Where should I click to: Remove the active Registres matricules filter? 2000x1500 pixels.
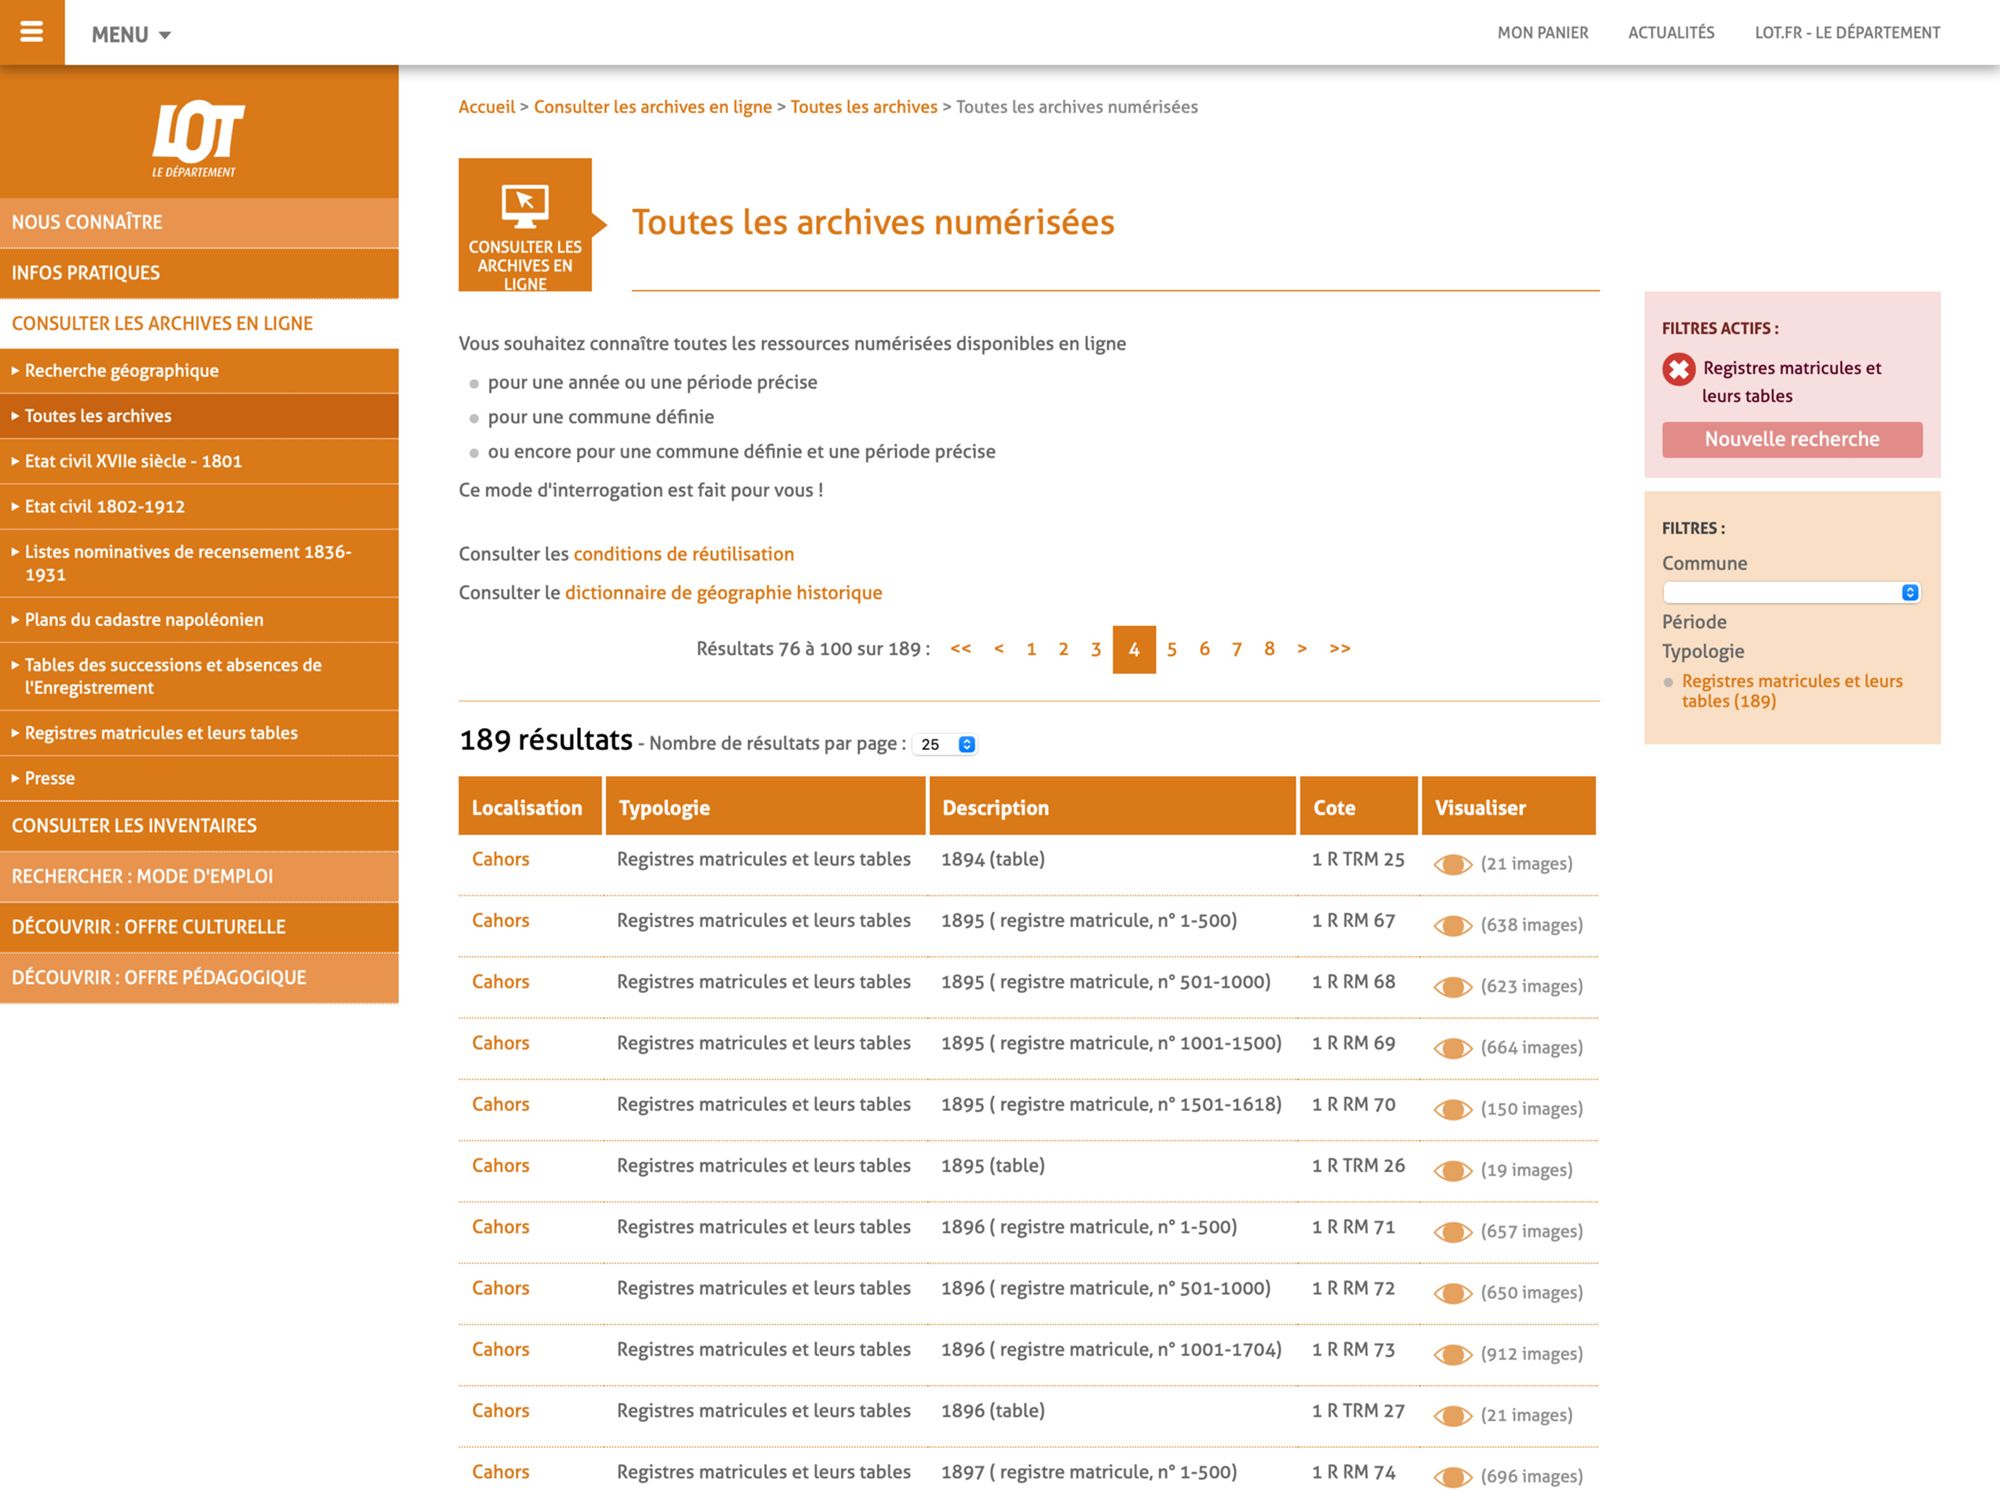pyautogui.click(x=1678, y=369)
